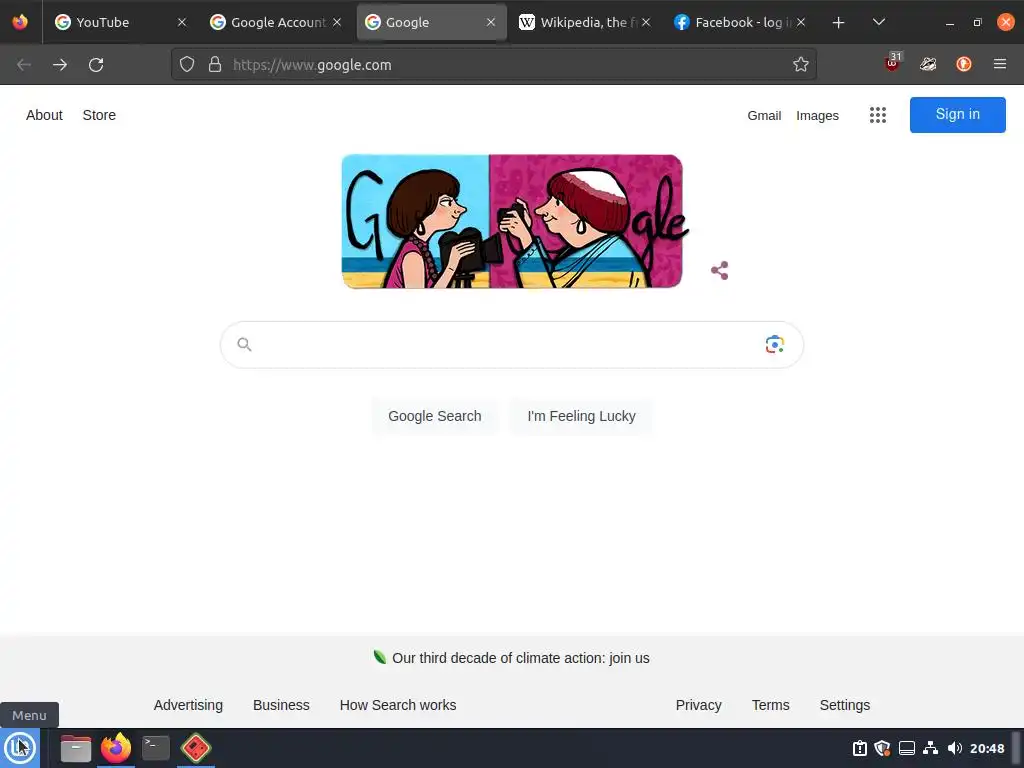Open network connections tray icon
Image resolution: width=1024 pixels, height=768 pixels.
(931, 748)
